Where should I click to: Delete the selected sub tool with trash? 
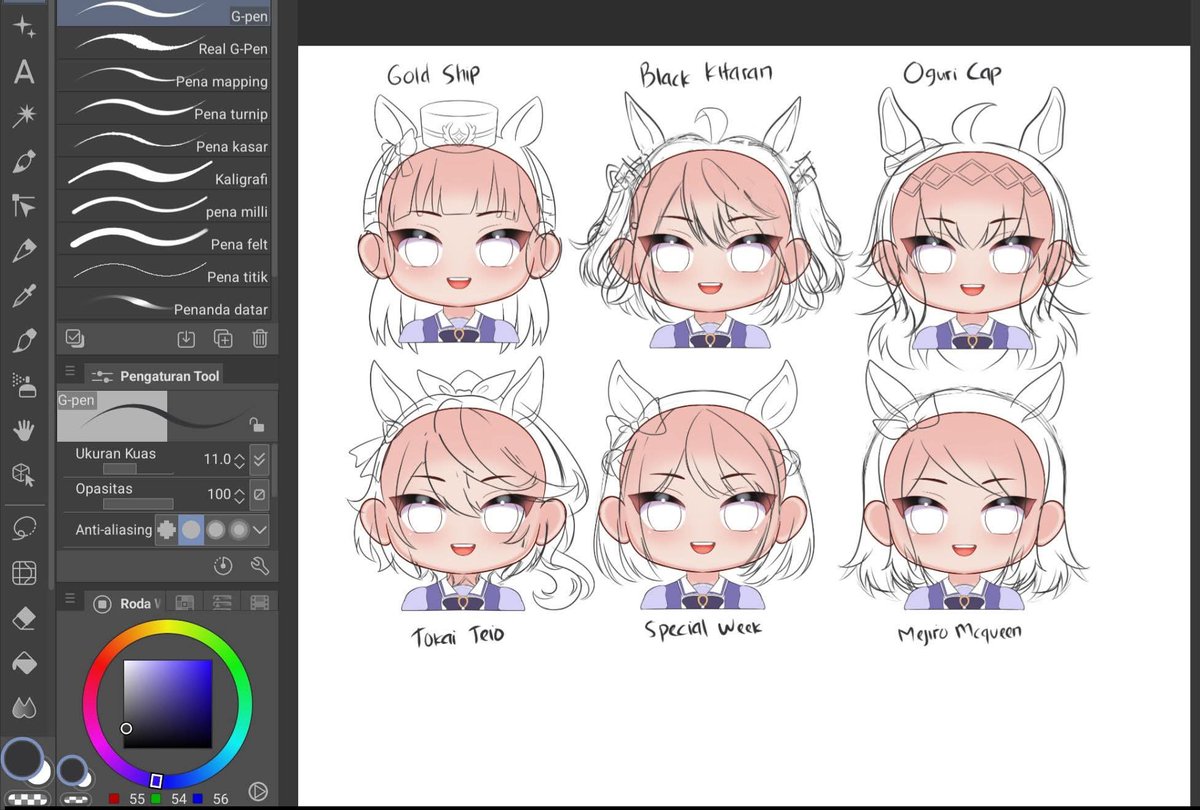(260, 339)
